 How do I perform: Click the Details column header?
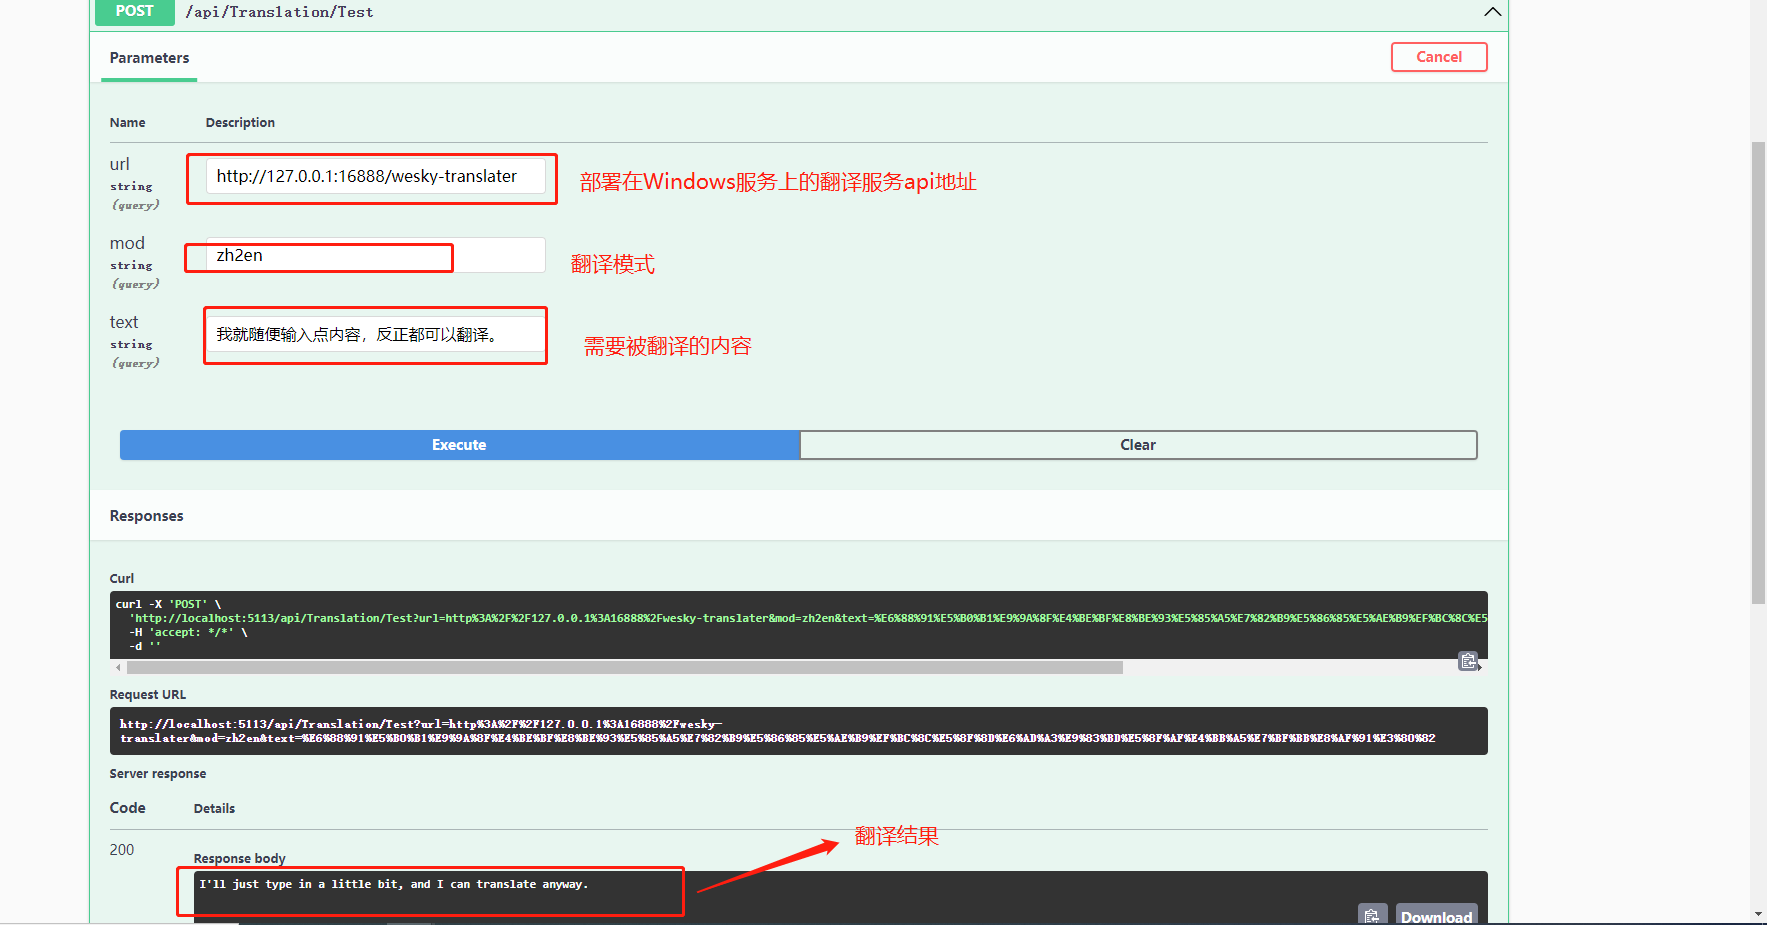214,808
